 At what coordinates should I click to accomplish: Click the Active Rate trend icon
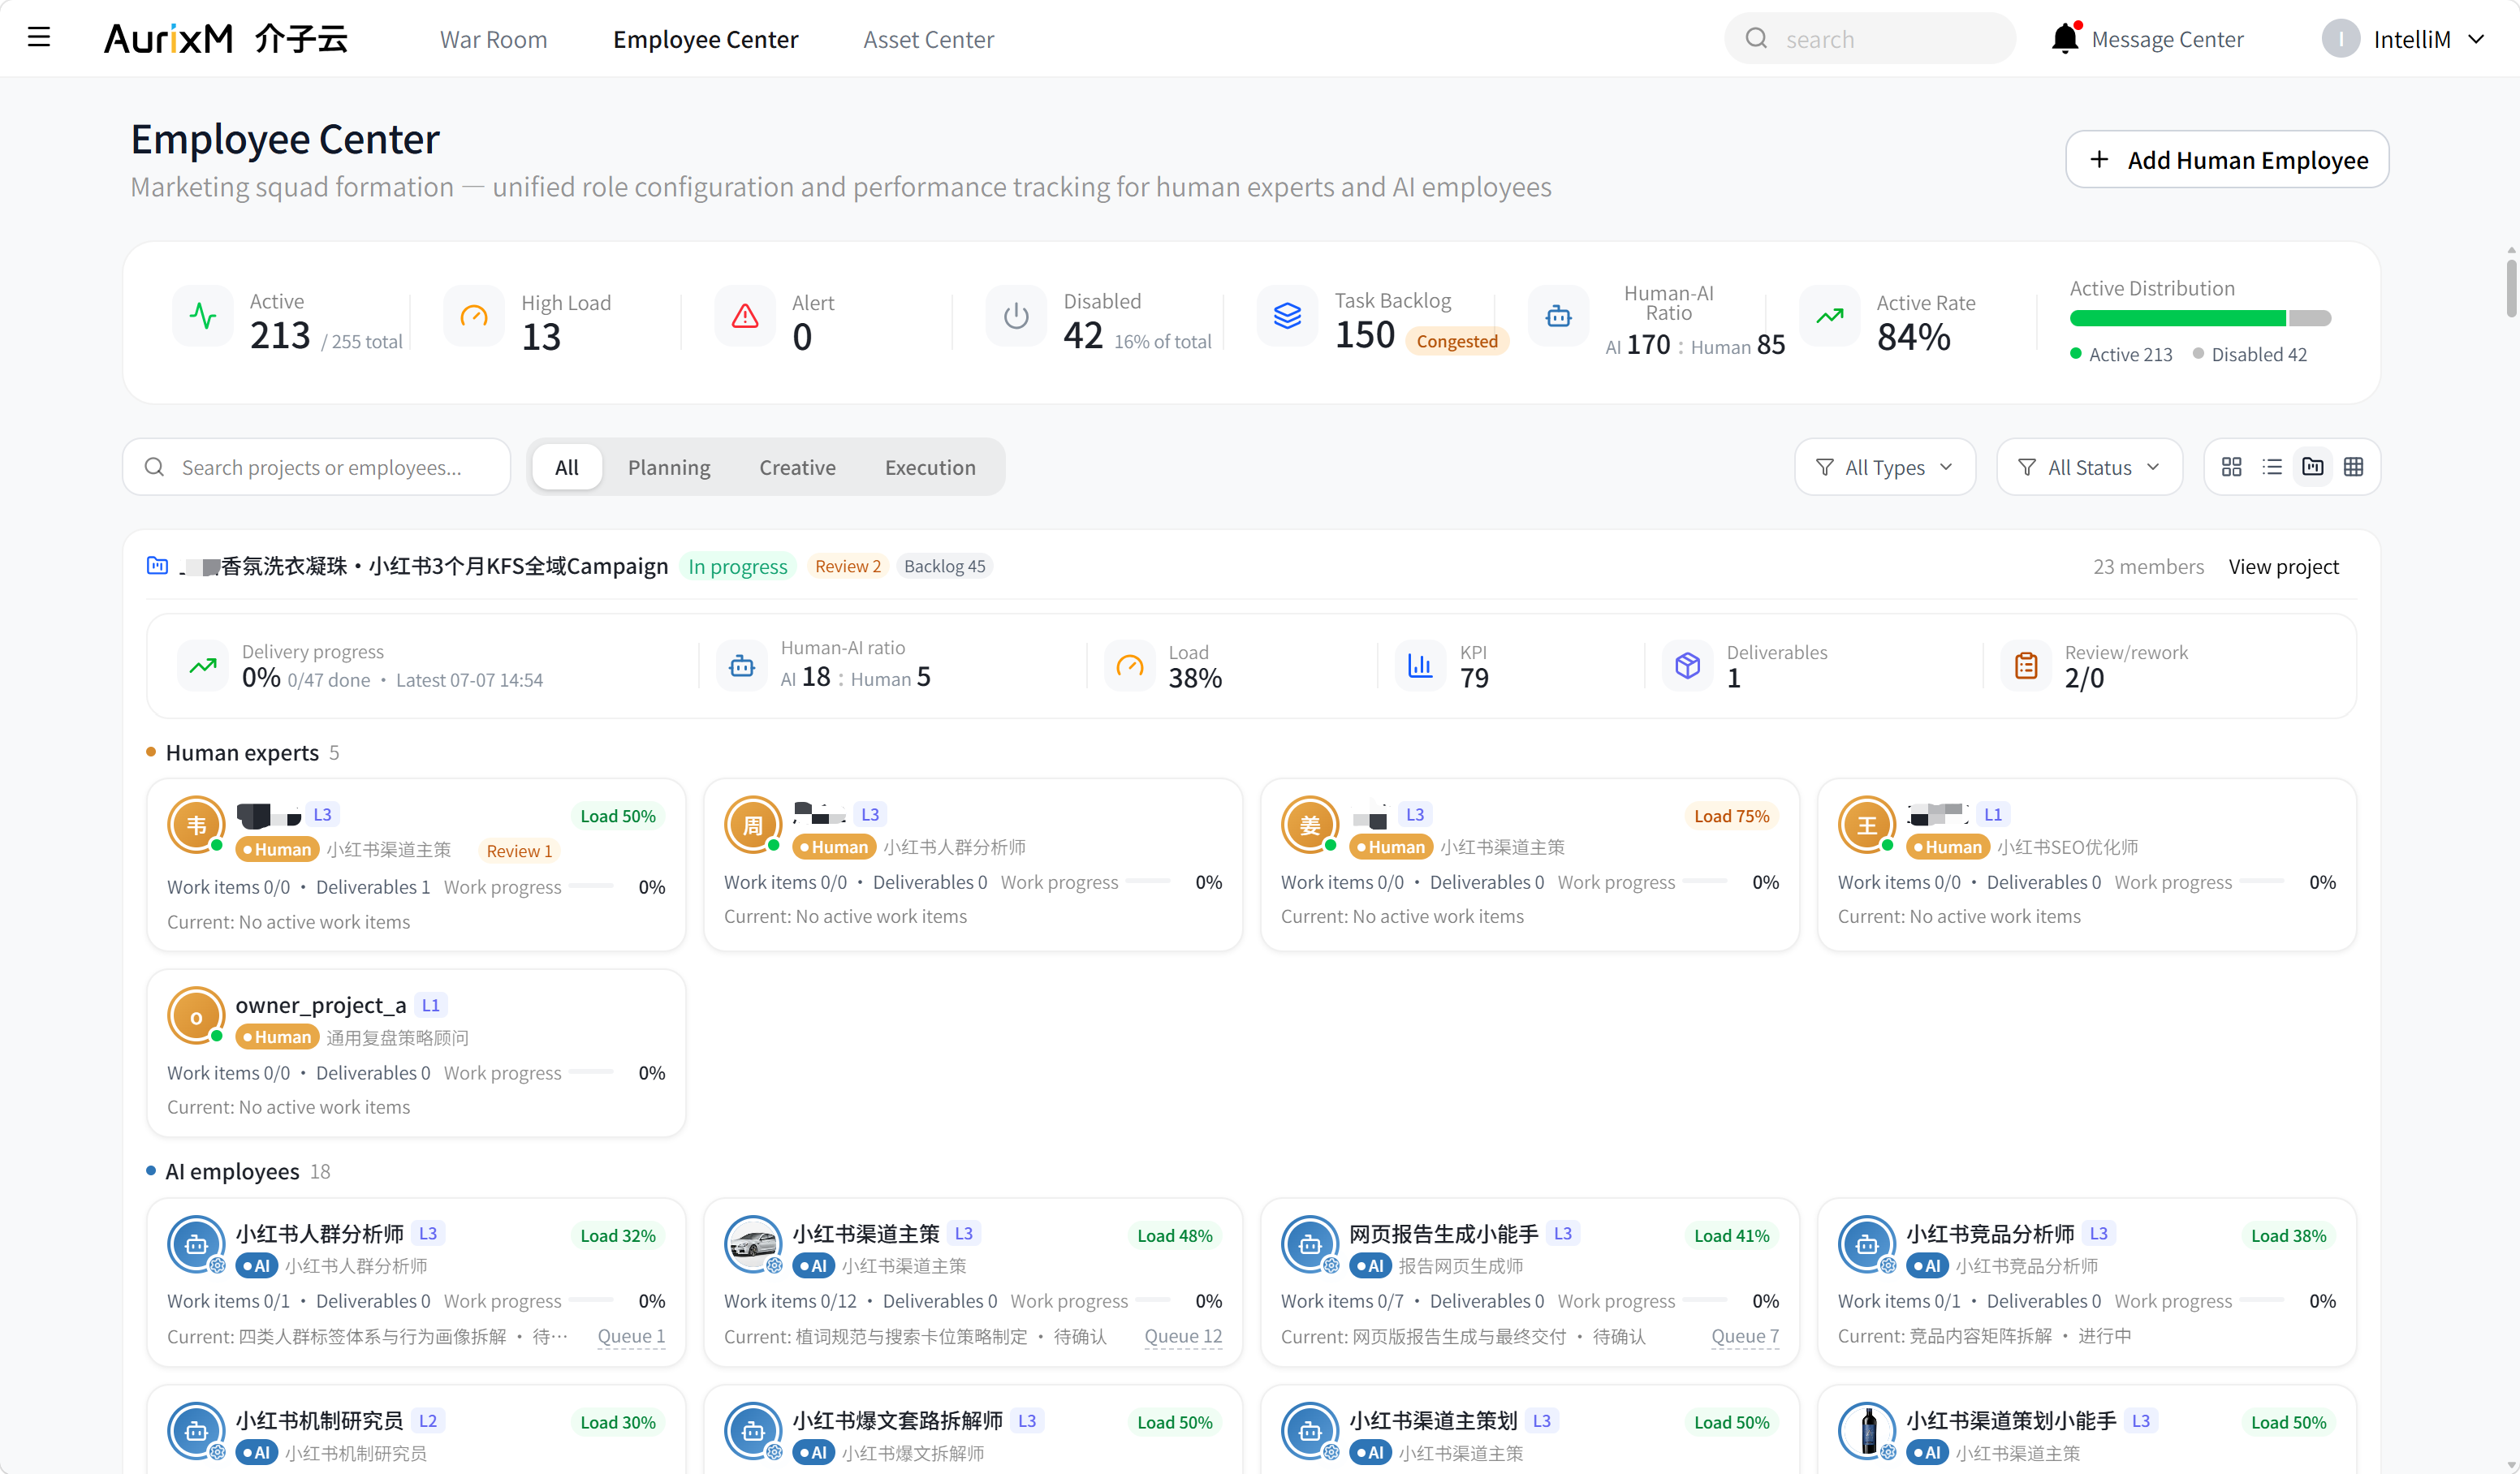[1829, 316]
